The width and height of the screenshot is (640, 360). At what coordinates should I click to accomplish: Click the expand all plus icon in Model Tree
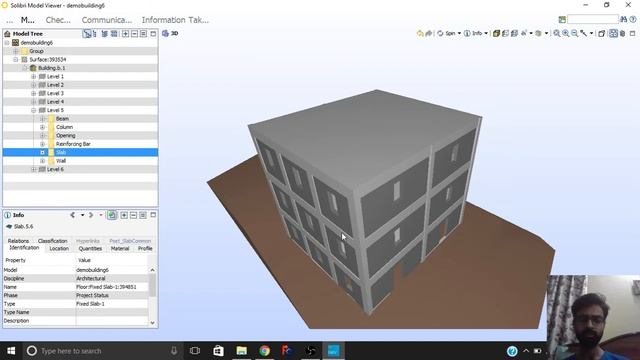pyautogui.click(x=125, y=34)
